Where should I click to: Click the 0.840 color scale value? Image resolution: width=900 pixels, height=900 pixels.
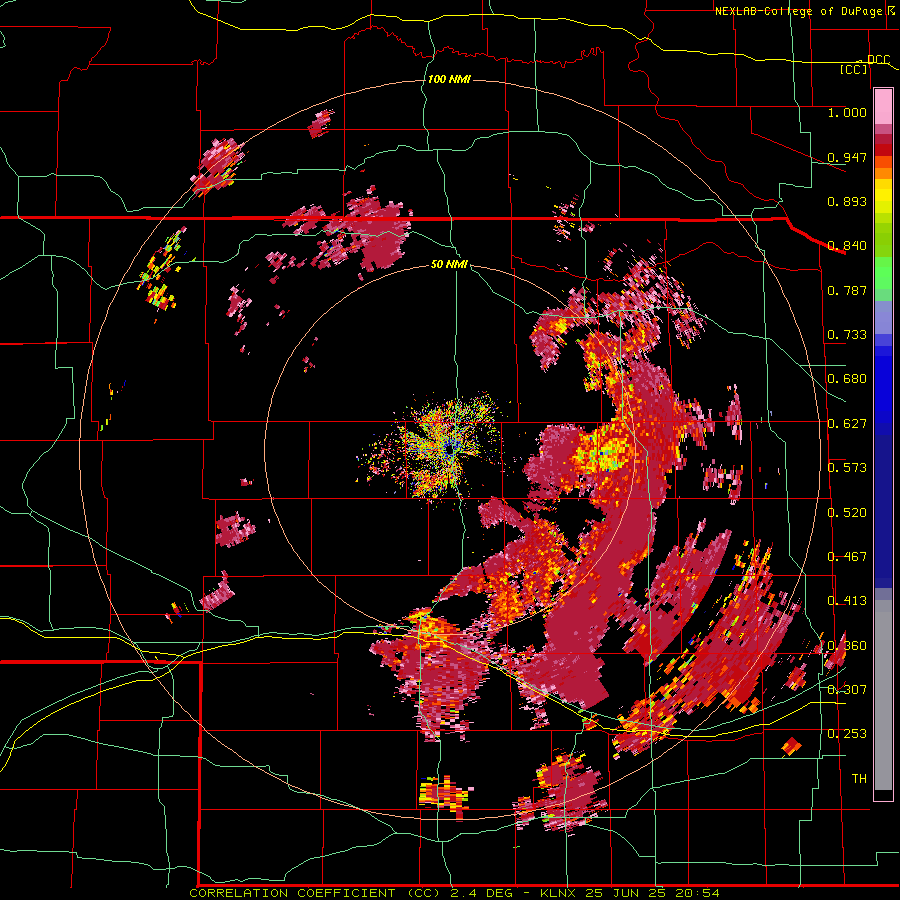(847, 246)
